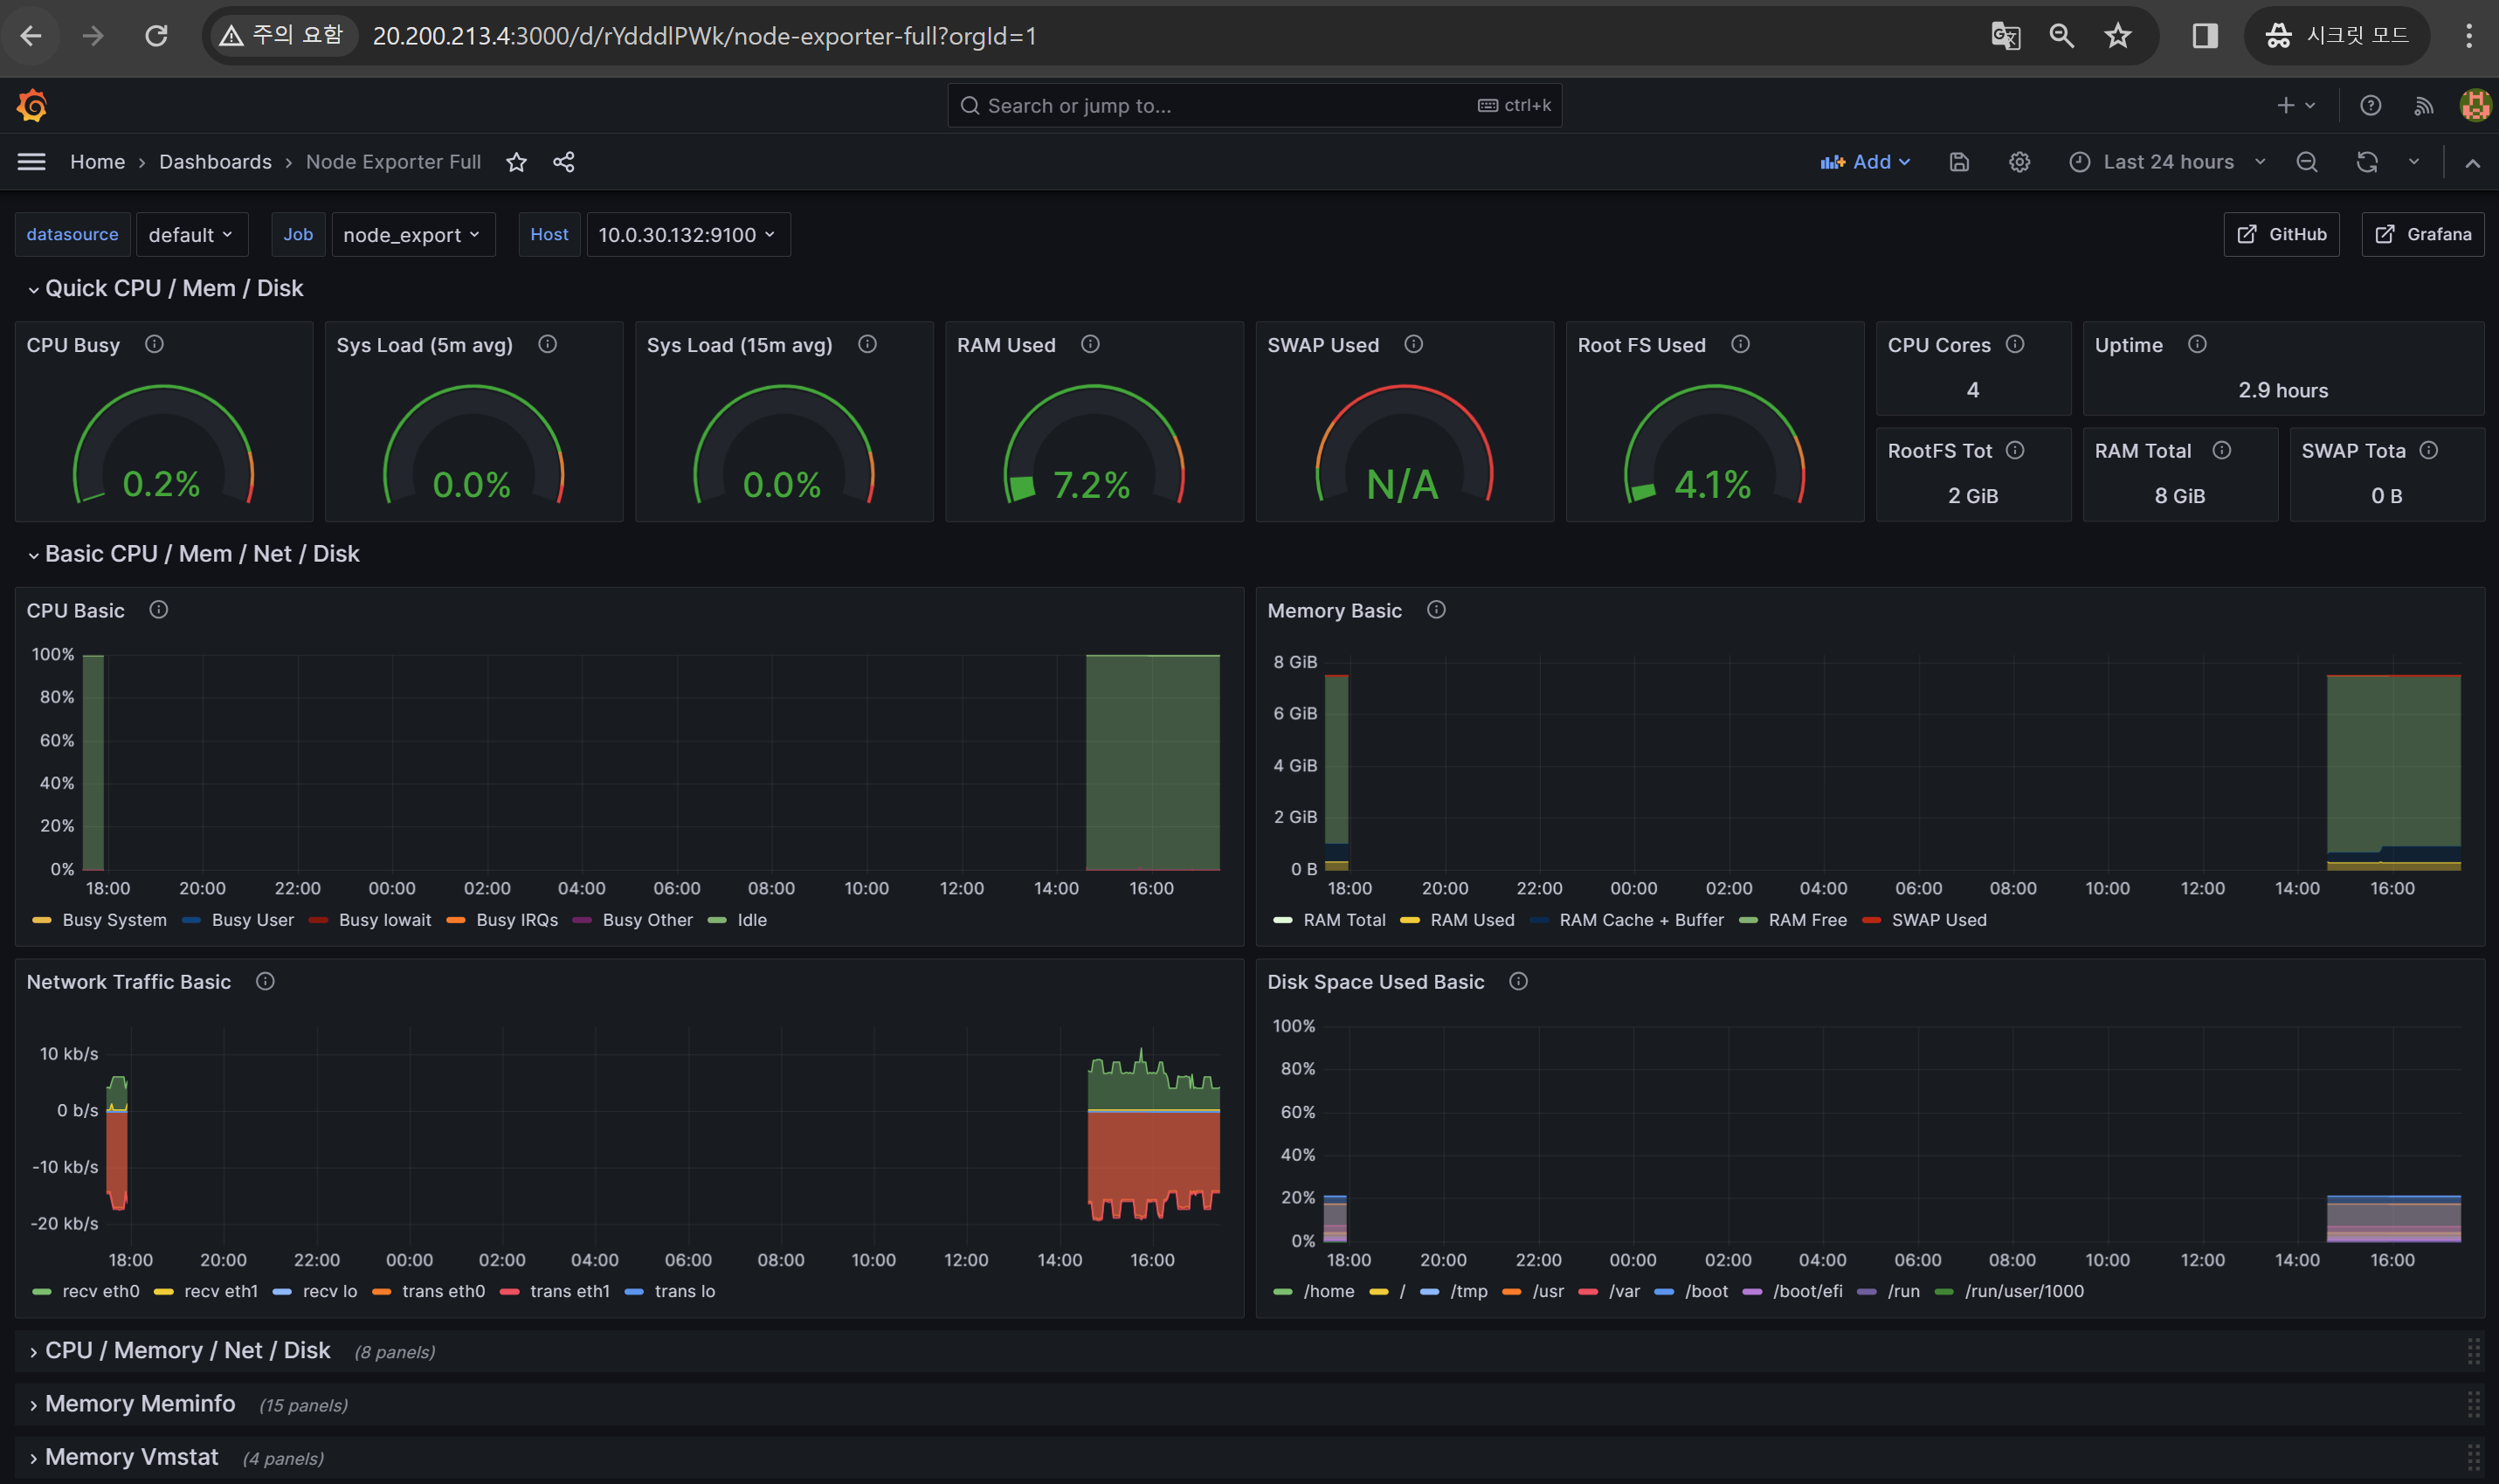Click the zoom out time range icon
The height and width of the screenshot is (1484, 2499).
tap(2306, 162)
